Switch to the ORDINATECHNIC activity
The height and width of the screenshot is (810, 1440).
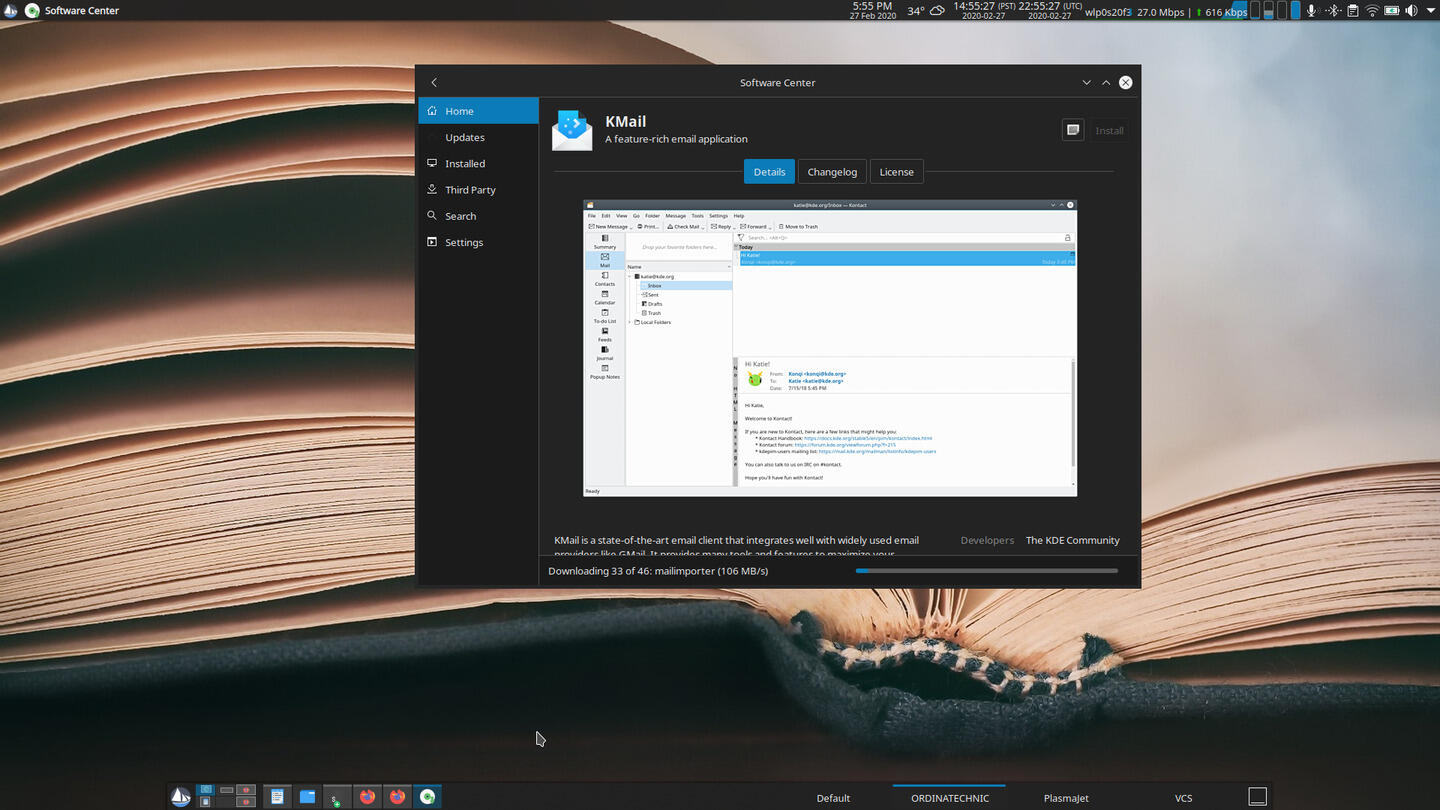[x=950, y=798]
